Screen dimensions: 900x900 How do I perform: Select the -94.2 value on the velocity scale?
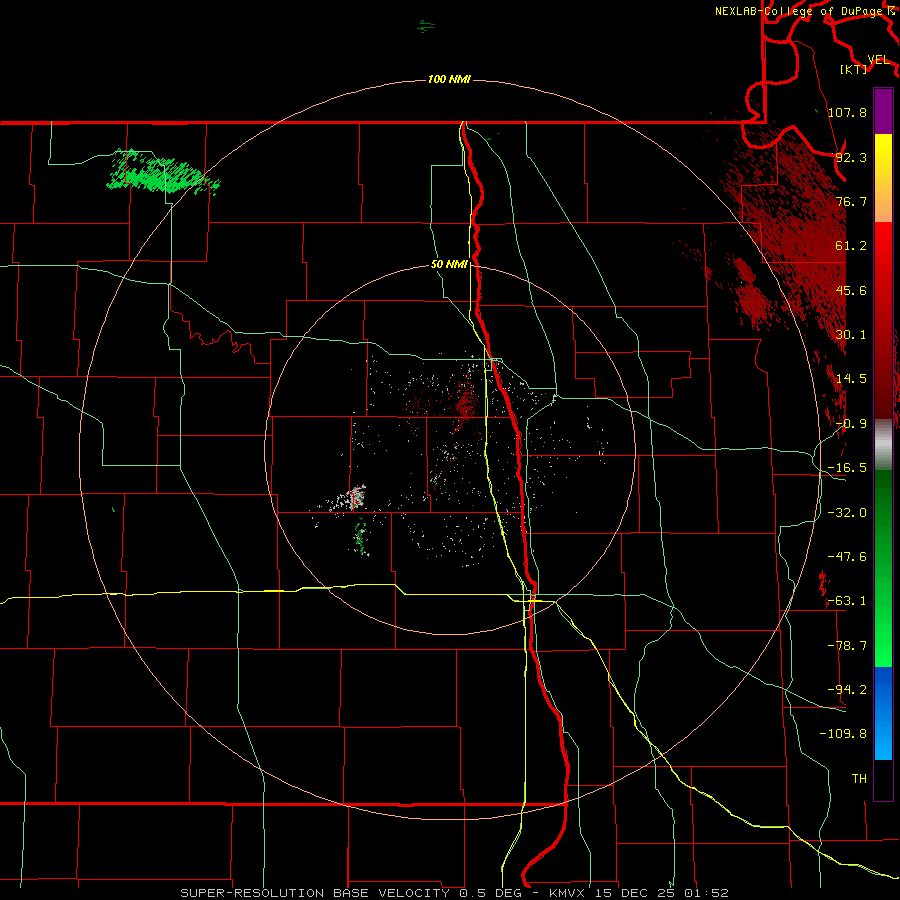(847, 690)
